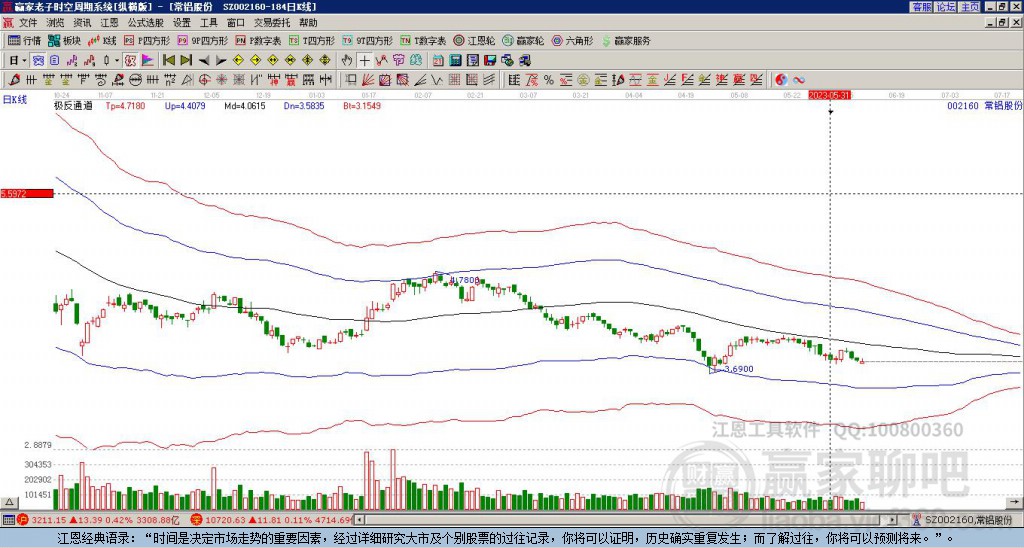Viewport: 1024px width, 548px height.
Task: Click the horizontal scrollbar right arrow
Action: [x=893, y=520]
